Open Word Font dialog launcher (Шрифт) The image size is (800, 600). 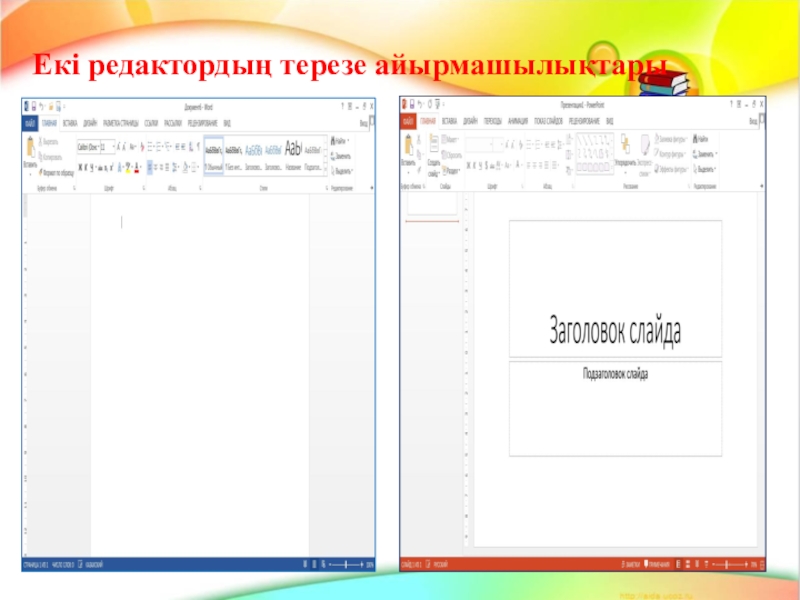144,188
